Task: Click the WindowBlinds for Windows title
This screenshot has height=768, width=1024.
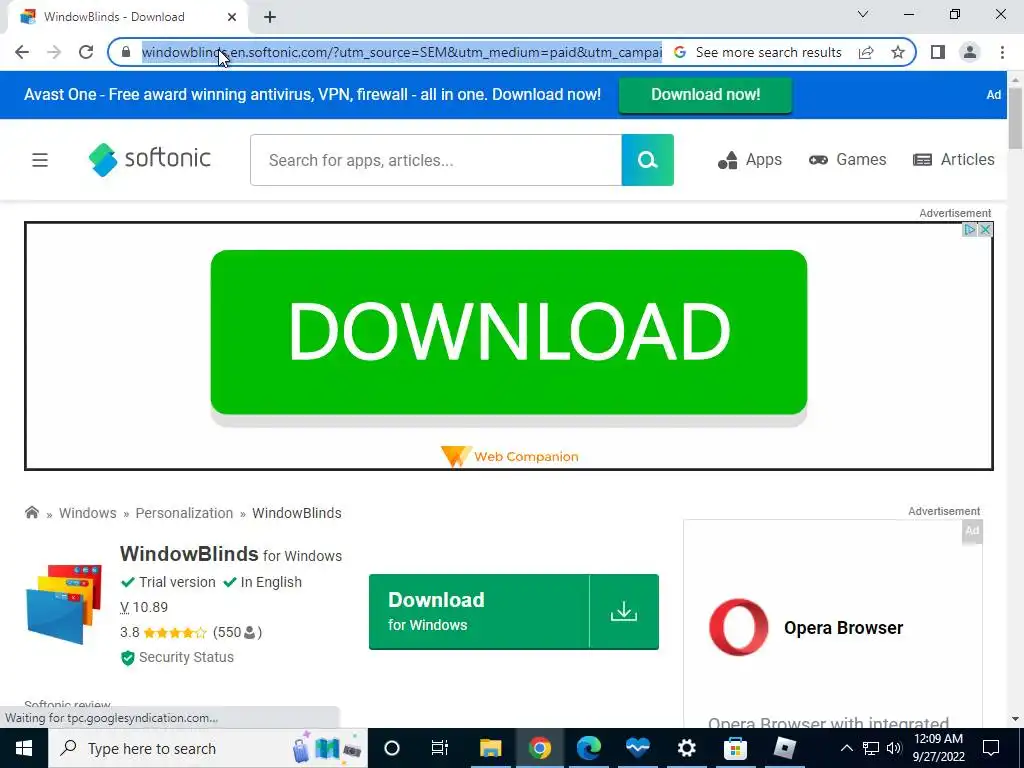Action: click(231, 554)
